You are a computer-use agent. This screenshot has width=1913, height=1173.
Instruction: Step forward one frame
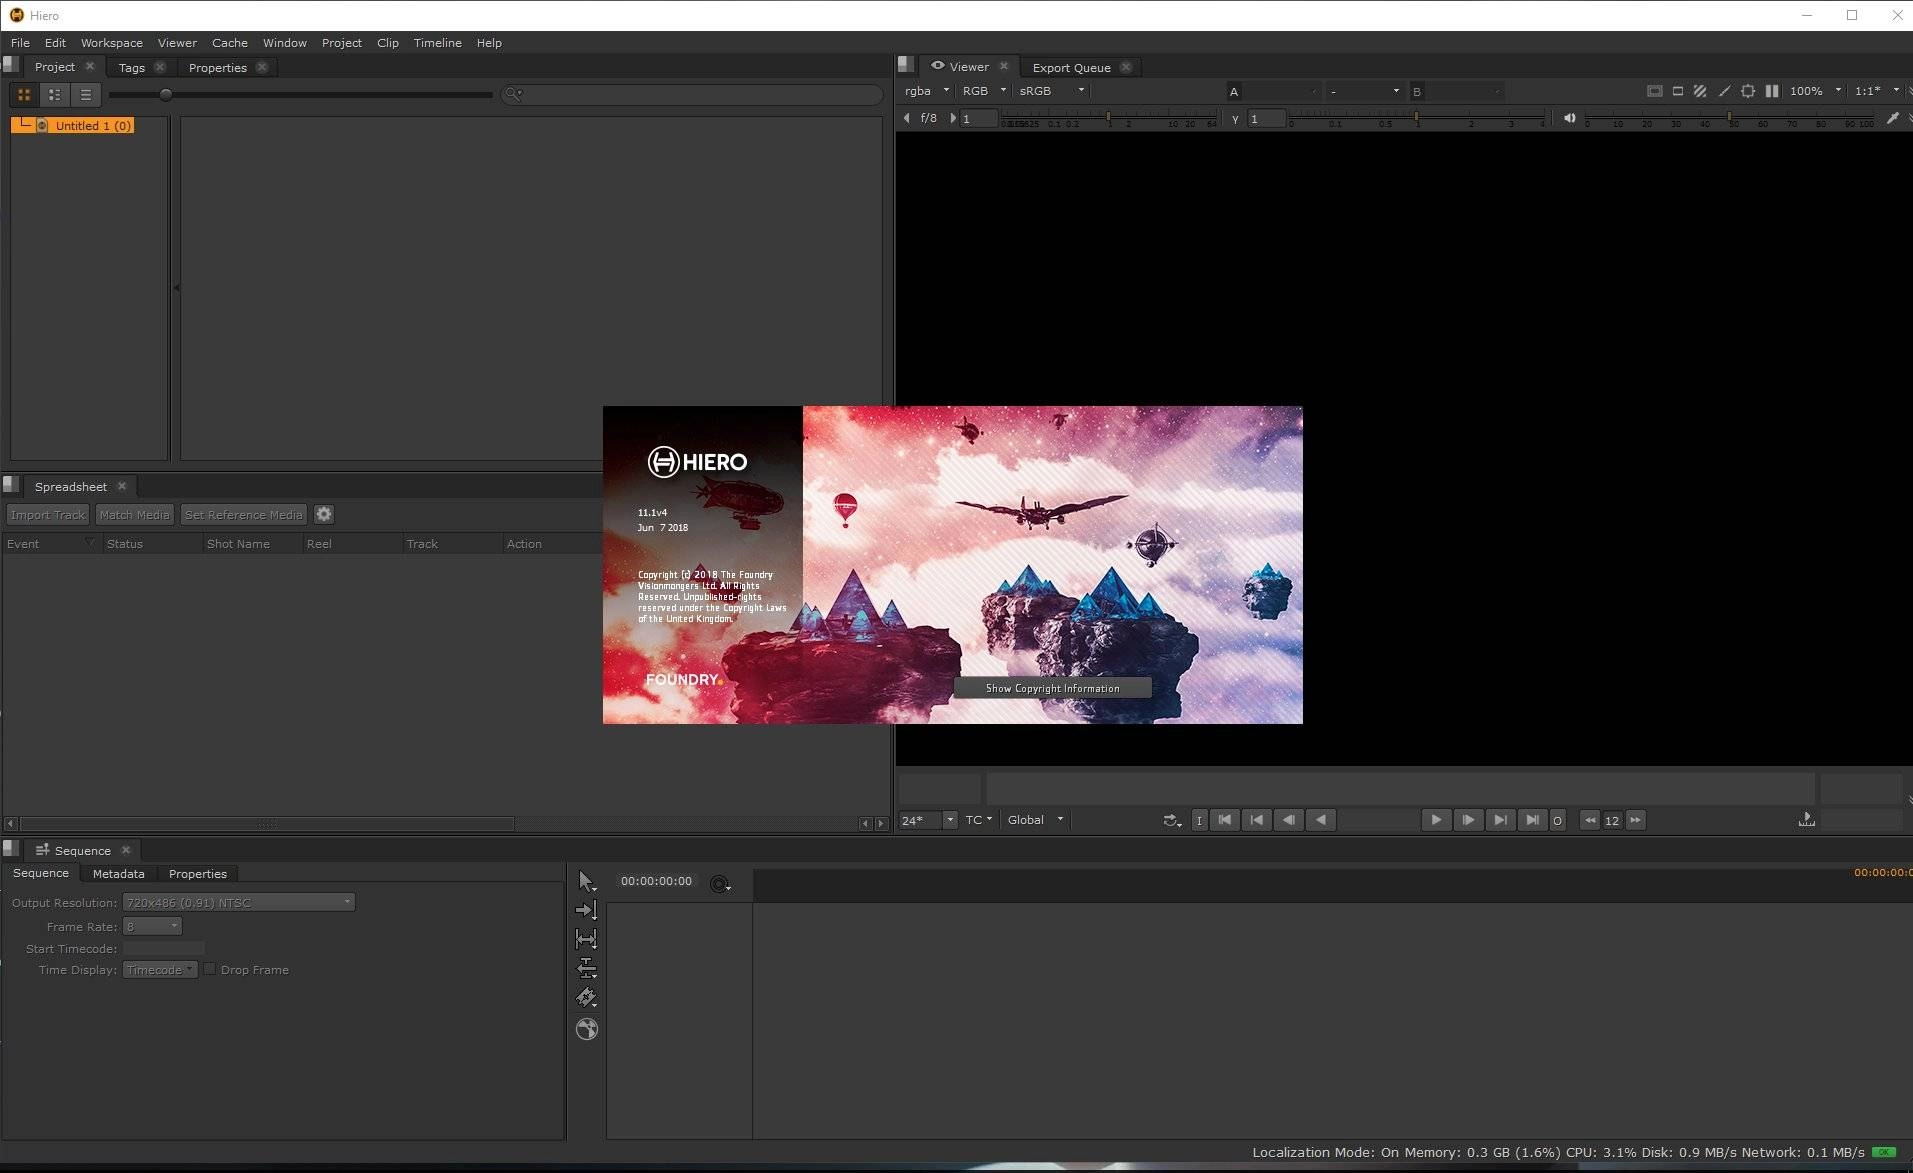coord(1468,820)
